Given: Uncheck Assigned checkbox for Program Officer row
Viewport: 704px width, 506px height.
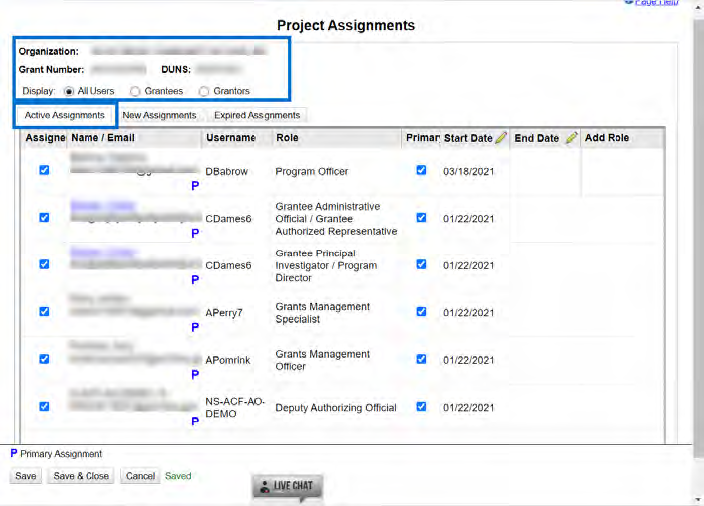Looking at the screenshot, I should pyautogui.click(x=44, y=171).
